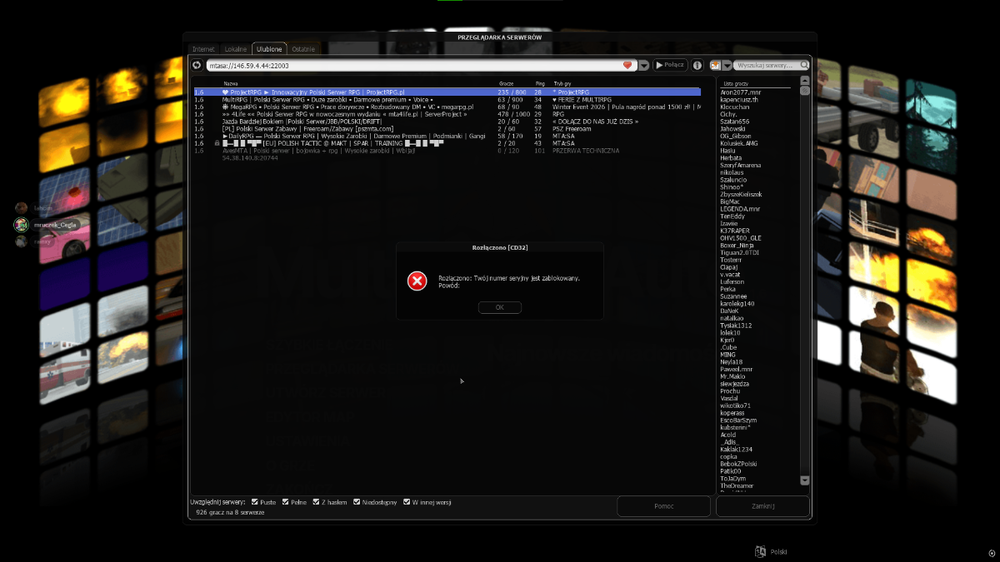The height and width of the screenshot is (562, 1000).
Task: Toggle the Pełne checkbox
Action: [x=285, y=502]
